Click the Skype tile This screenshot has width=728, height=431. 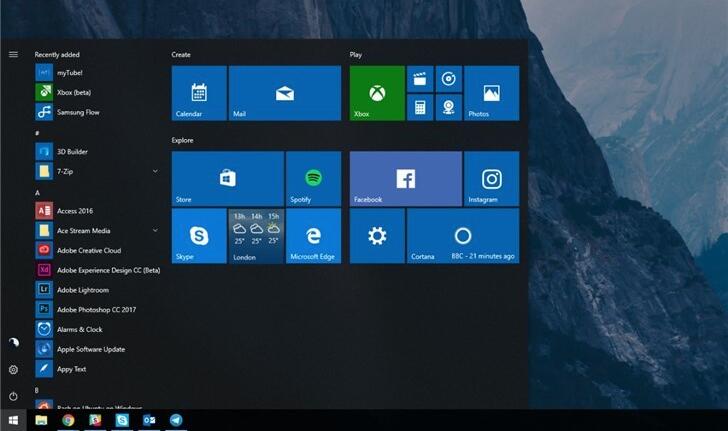[199, 236]
